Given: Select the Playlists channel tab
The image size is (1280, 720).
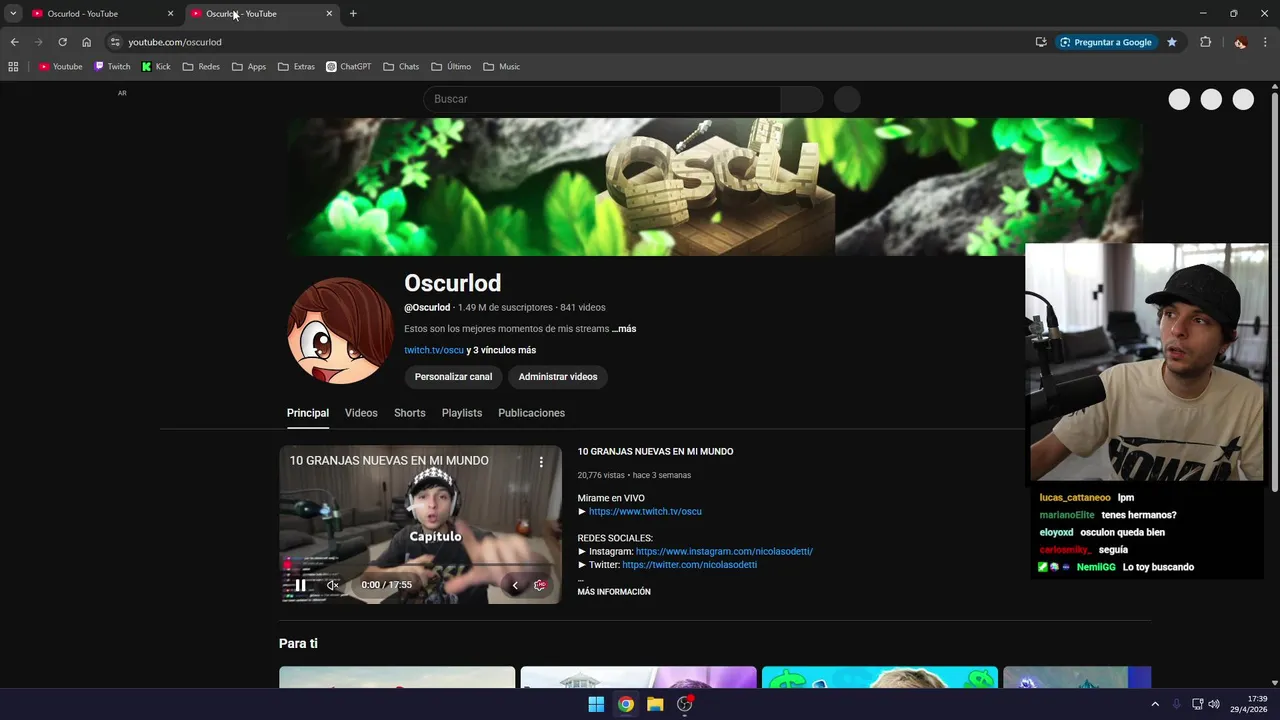Looking at the screenshot, I should coord(462,413).
